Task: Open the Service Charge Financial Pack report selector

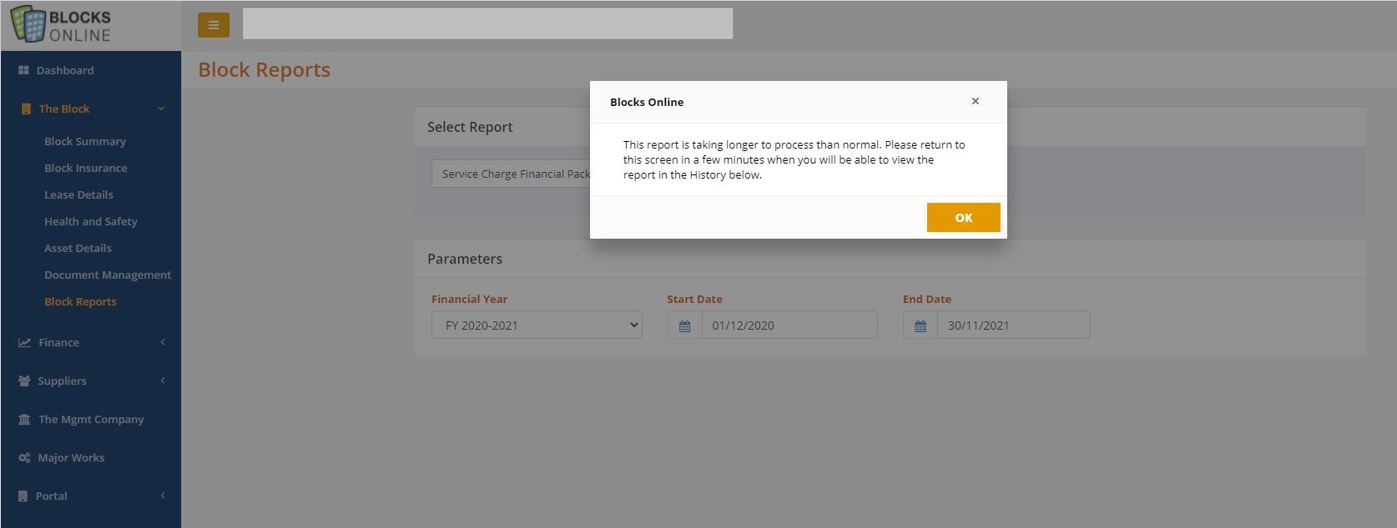Action: [512, 174]
